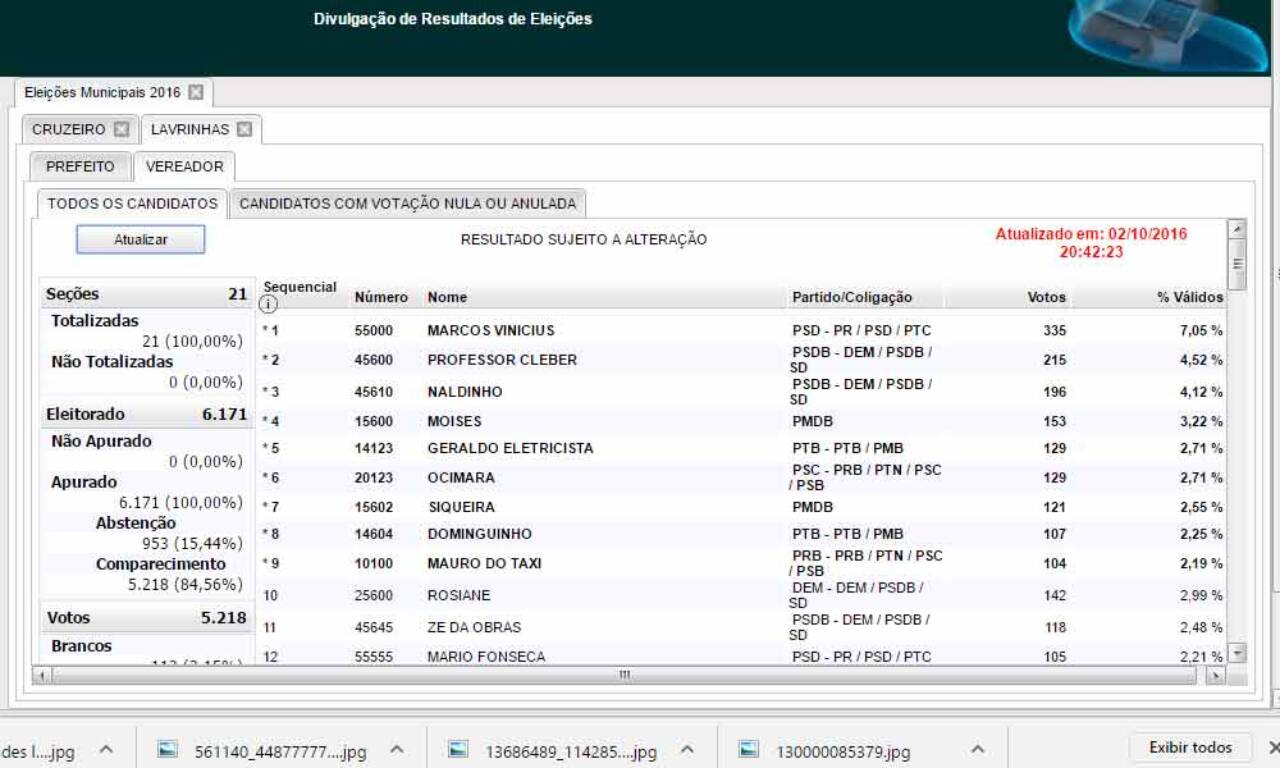Screen dimensions: 1280x768
Task: Open the 13686489_114285 jpg download file icon
Action: tap(459, 751)
